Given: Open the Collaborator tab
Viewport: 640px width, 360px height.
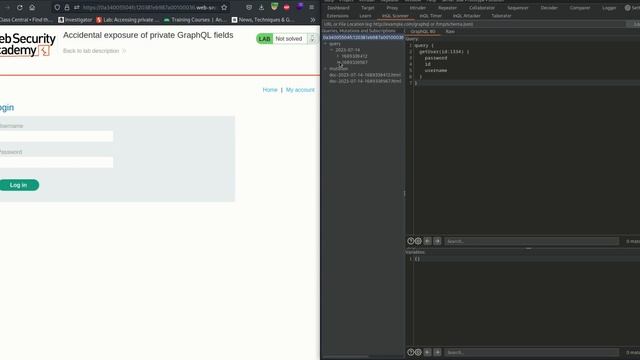Looking at the screenshot, I should tap(482, 8).
